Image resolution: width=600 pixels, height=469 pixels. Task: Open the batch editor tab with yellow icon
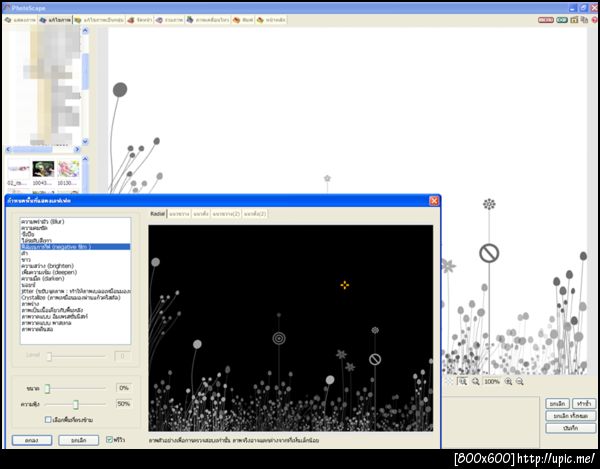coord(99,20)
